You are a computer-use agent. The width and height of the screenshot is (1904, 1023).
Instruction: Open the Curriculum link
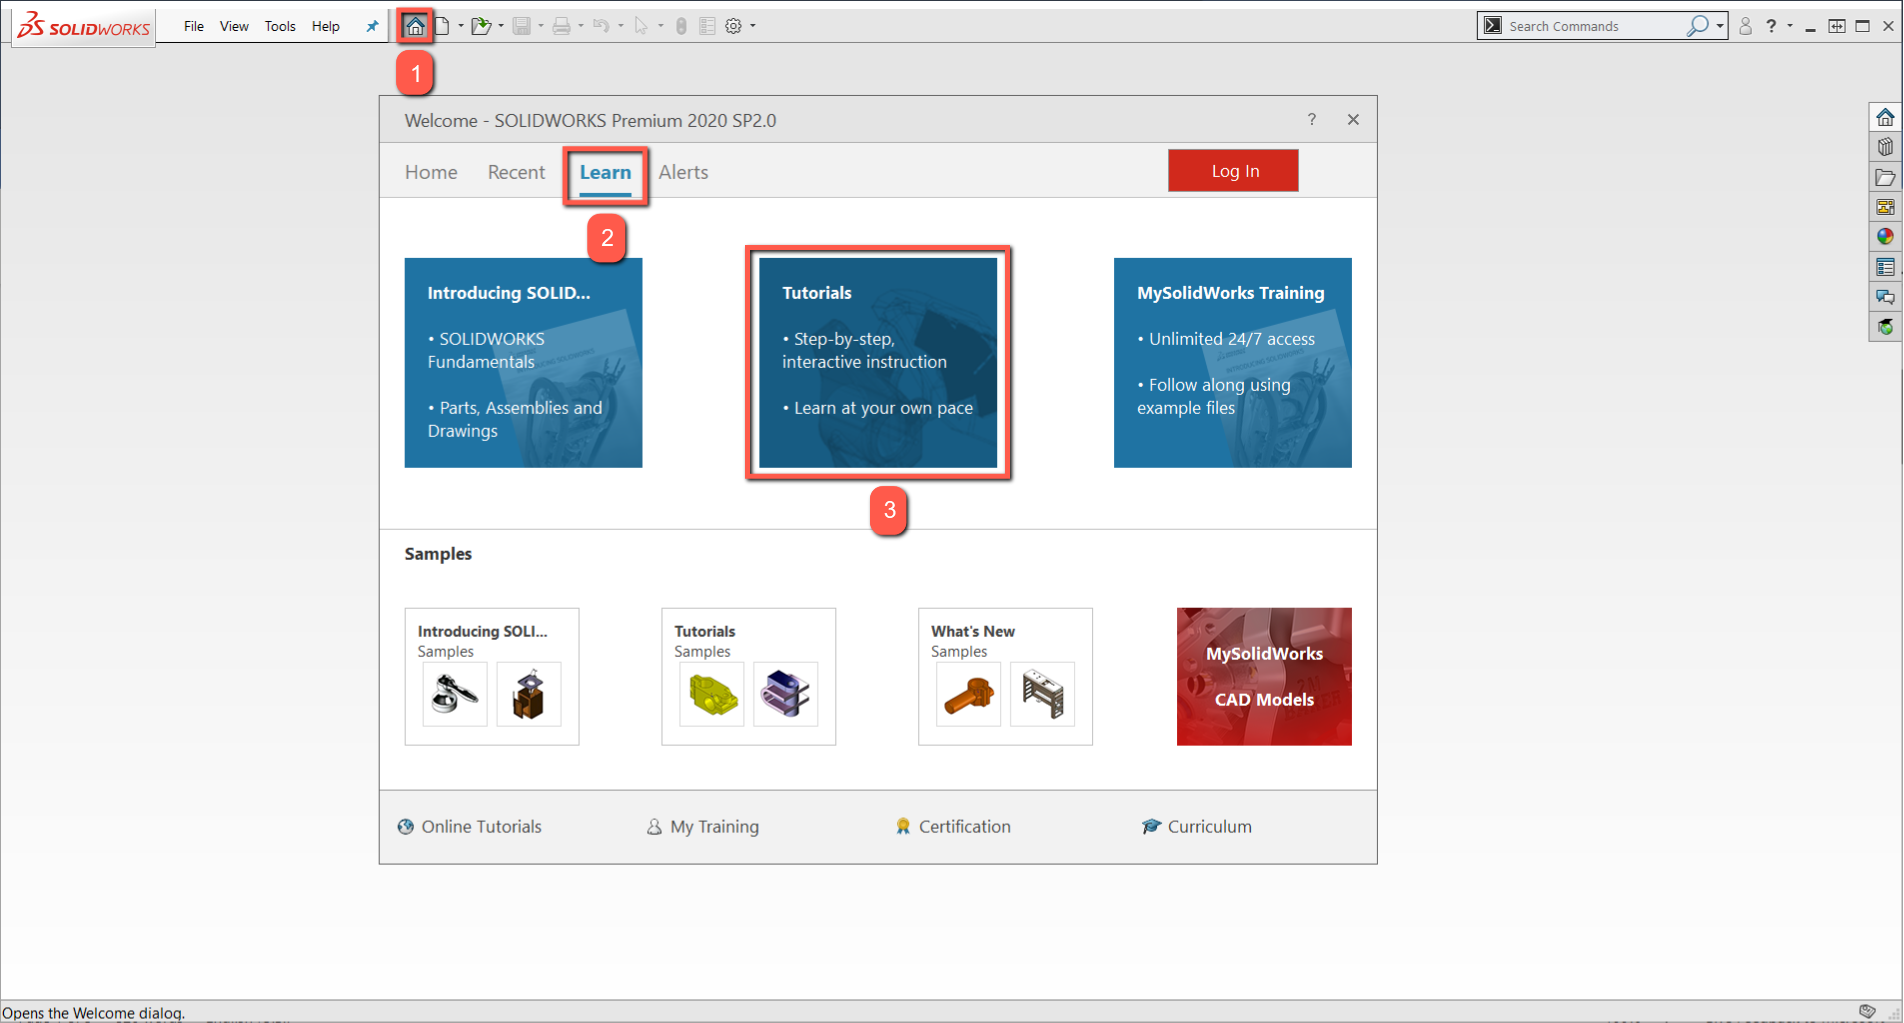(x=1197, y=827)
